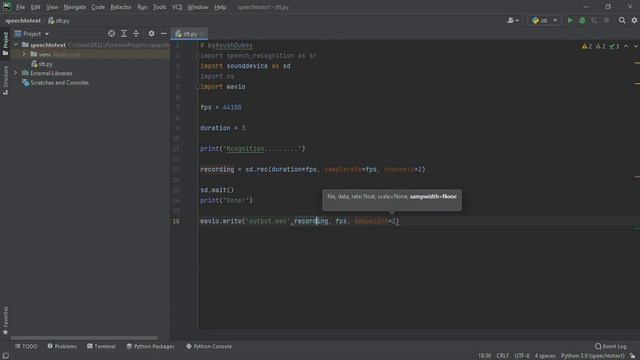Collapse the speechtotext project root

point(16,44)
